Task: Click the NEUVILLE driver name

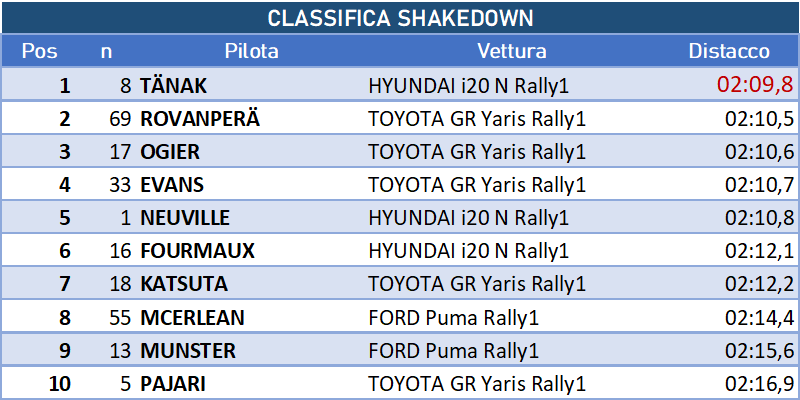Action: 185,217
